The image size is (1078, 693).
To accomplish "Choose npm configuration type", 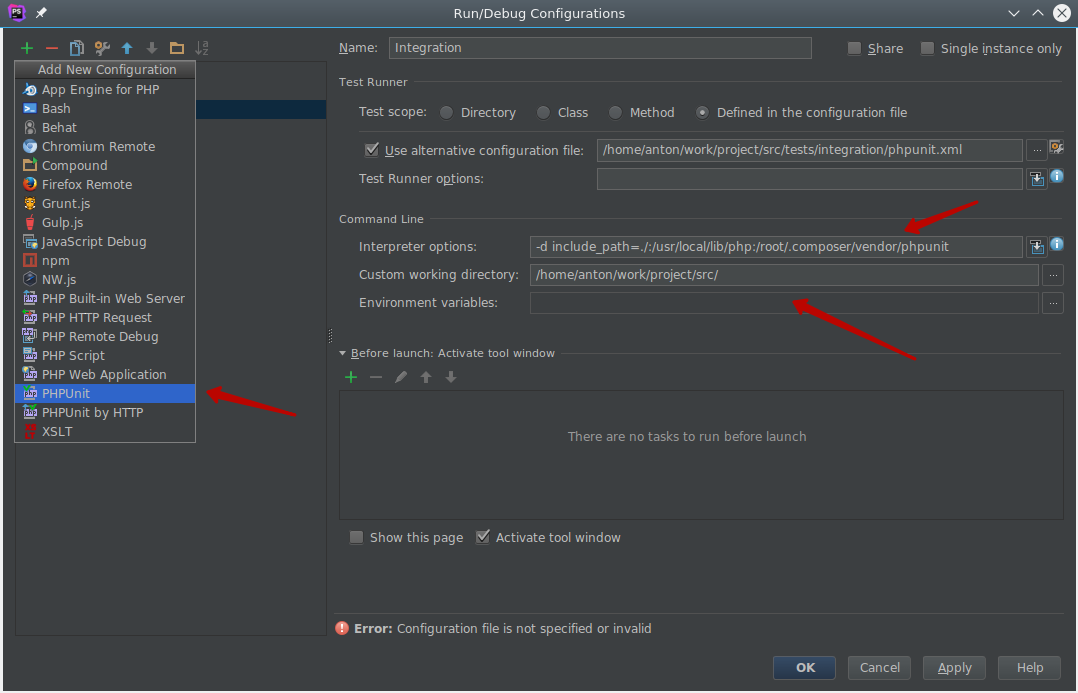I will (105, 261).
